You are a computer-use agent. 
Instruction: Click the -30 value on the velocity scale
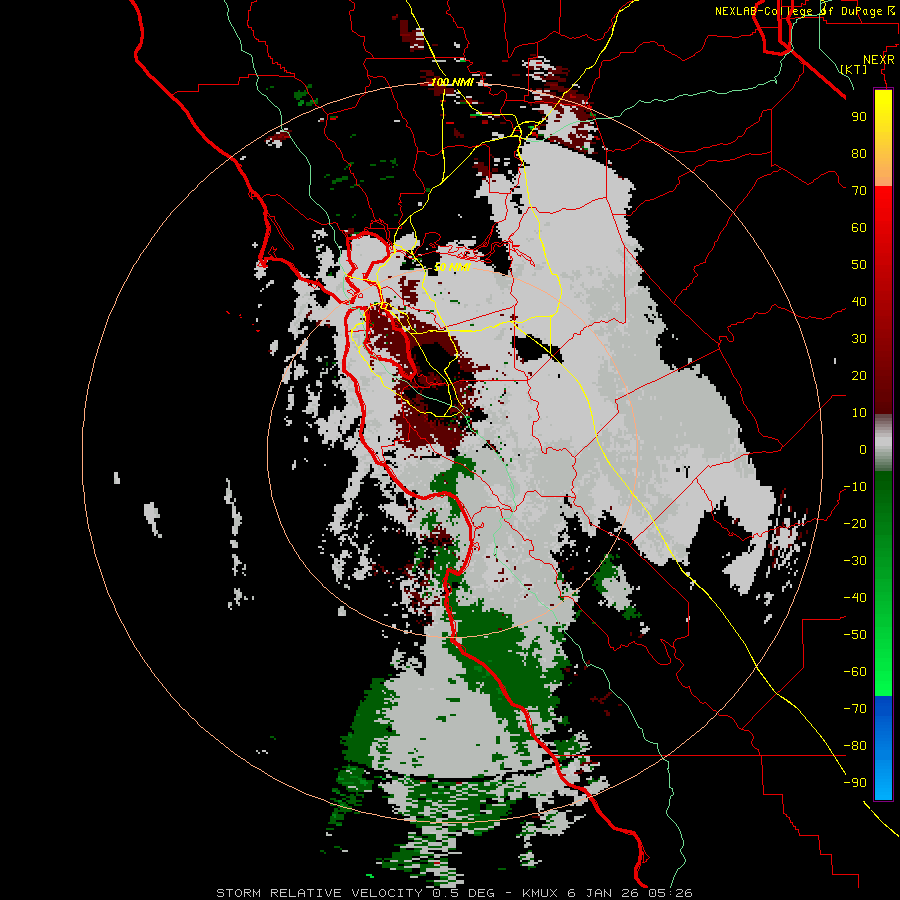click(855, 561)
